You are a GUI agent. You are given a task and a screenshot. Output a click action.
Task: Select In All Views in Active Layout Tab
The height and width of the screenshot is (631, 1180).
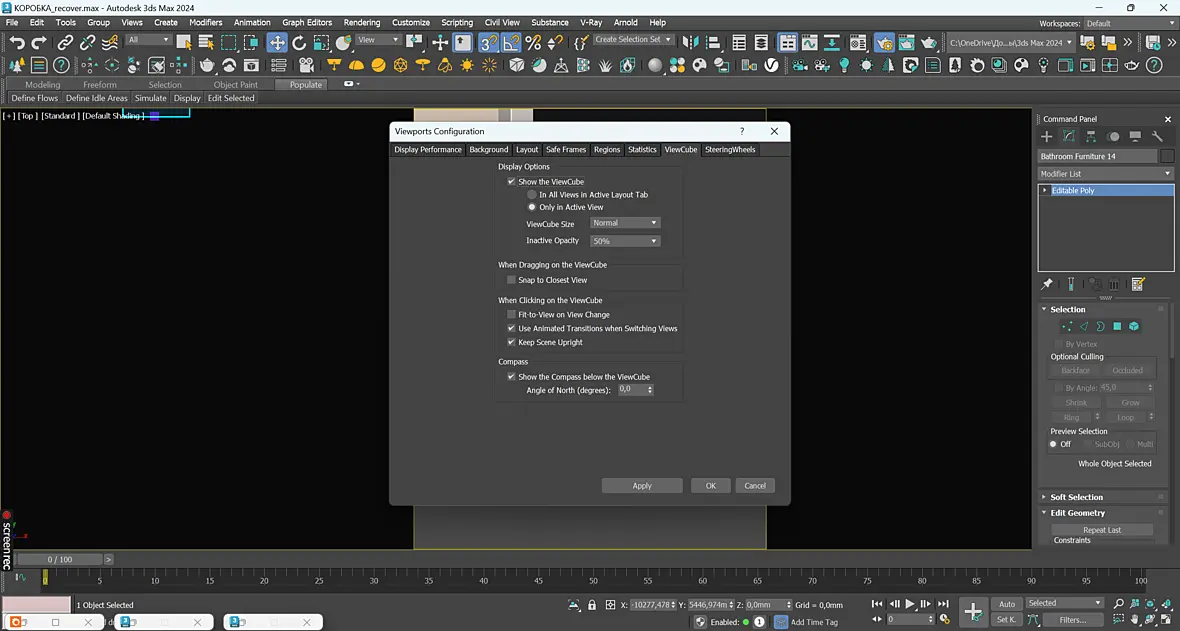click(x=531, y=194)
